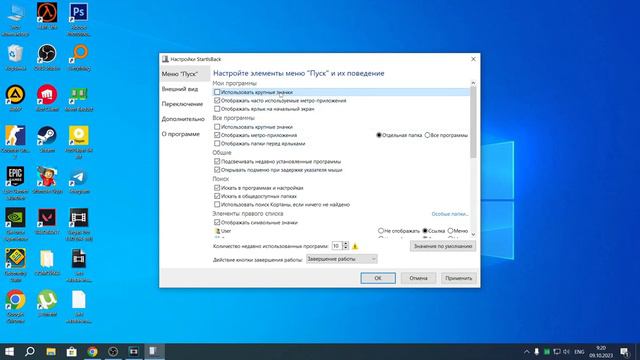Click the settings list scrollbar up arrow
The height and width of the screenshot is (360, 640).
pyautogui.click(x=473, y=83)
